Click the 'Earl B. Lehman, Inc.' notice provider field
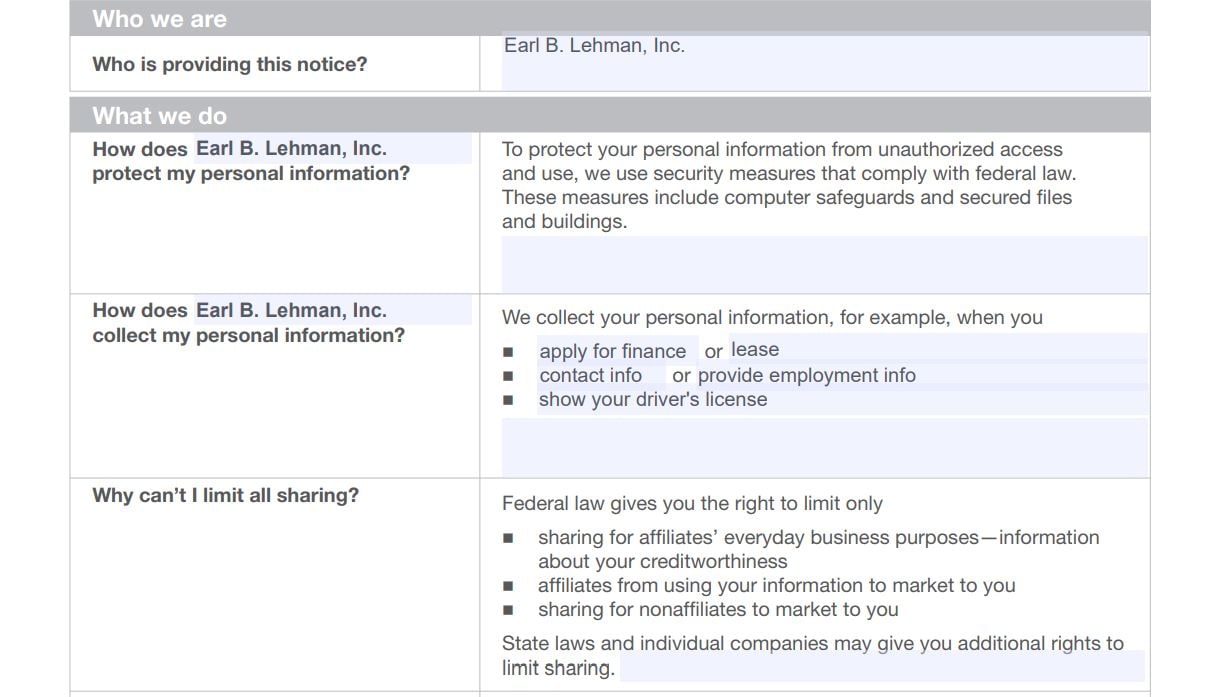1217x697 pixels. pyautogui.click(x=825, y=62)
